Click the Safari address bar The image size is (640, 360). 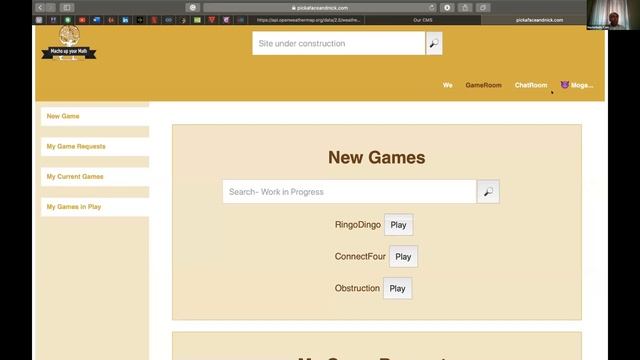pyautogui.click(x=320, y=7)
